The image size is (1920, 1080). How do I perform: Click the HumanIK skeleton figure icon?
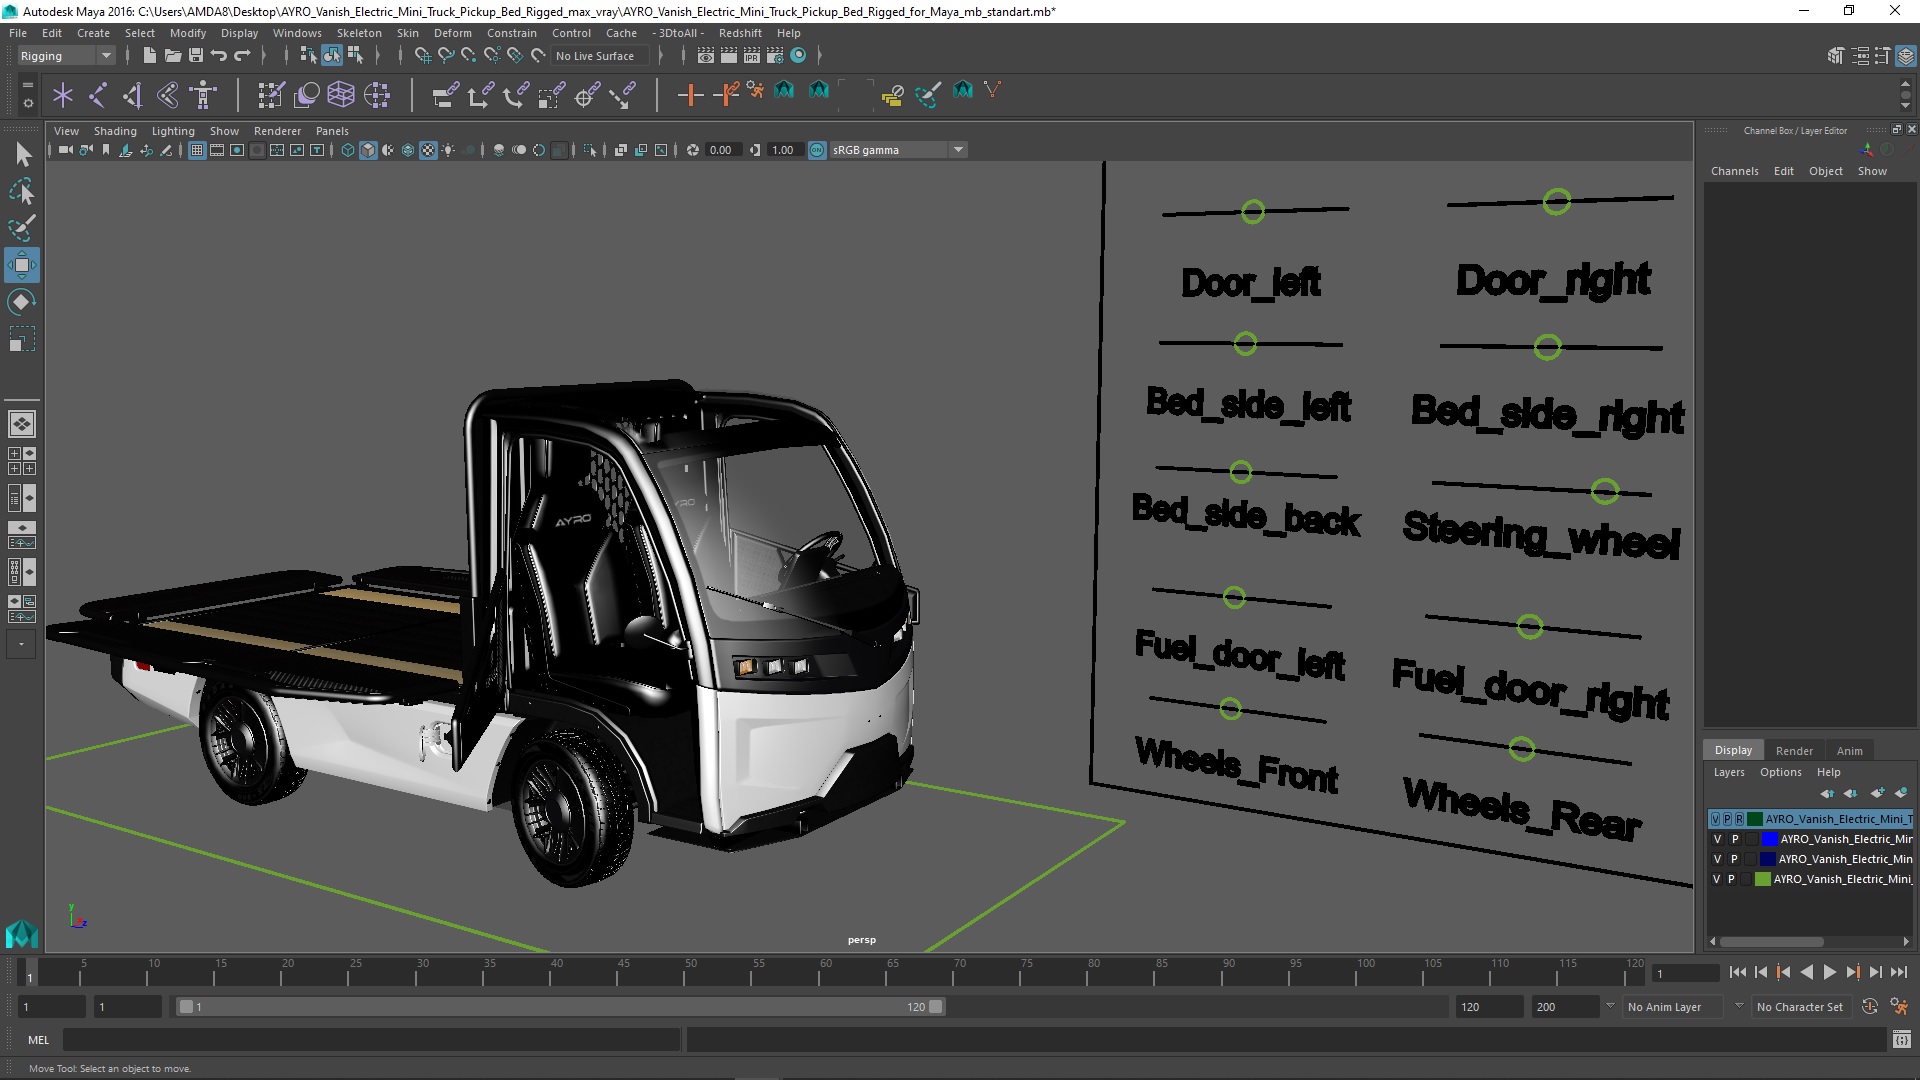click(203, 95)
